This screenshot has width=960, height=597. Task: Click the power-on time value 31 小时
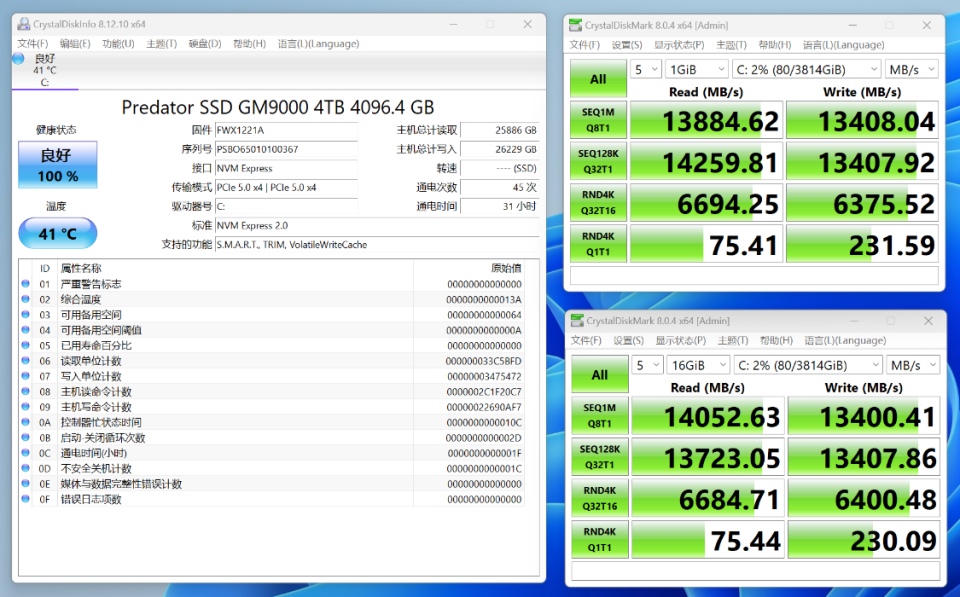[x=499, y=206]
